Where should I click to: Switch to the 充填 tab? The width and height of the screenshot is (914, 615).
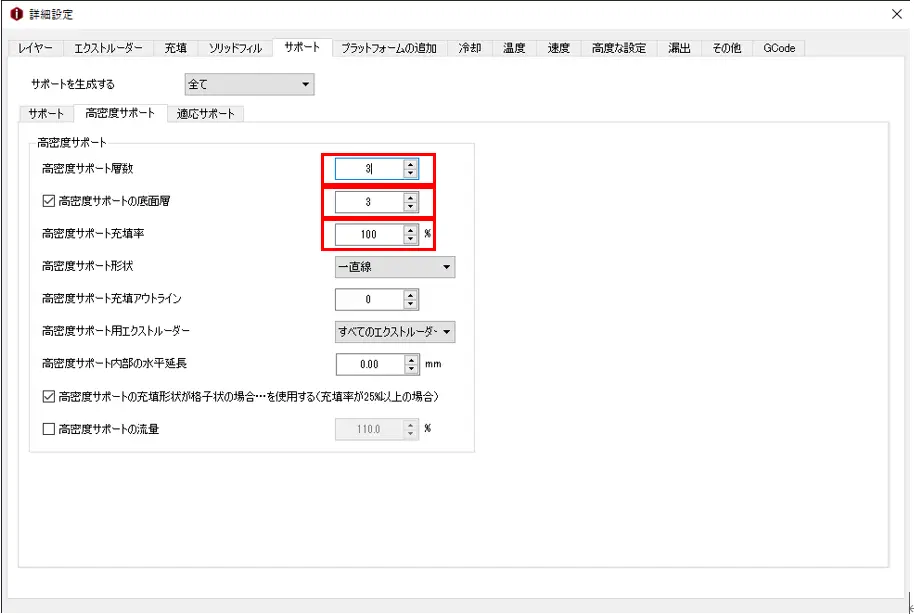[175, 48]
